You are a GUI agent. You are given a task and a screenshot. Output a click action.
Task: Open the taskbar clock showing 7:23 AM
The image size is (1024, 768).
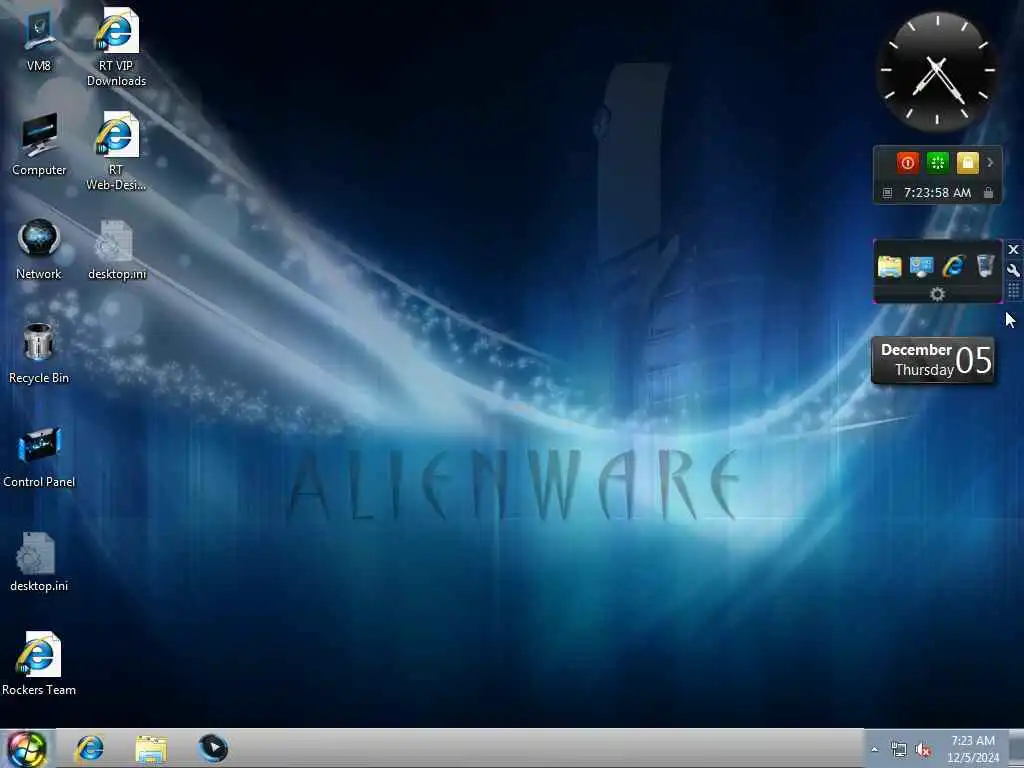[x=973, y=748]
